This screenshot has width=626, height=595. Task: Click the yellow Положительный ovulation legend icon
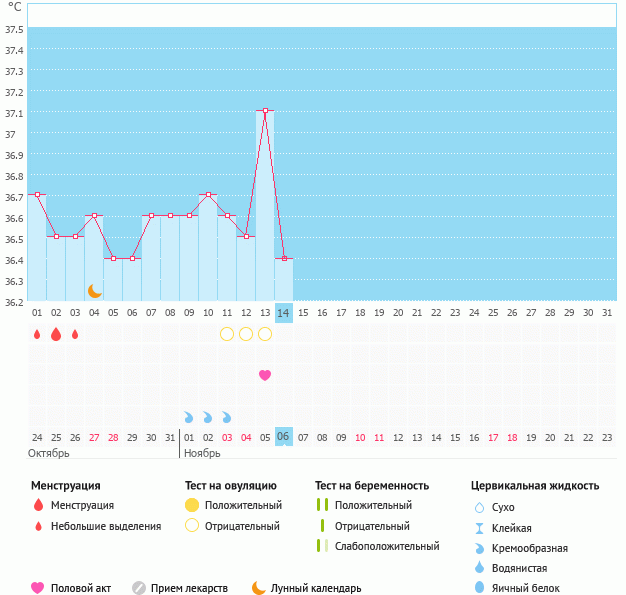192,505
